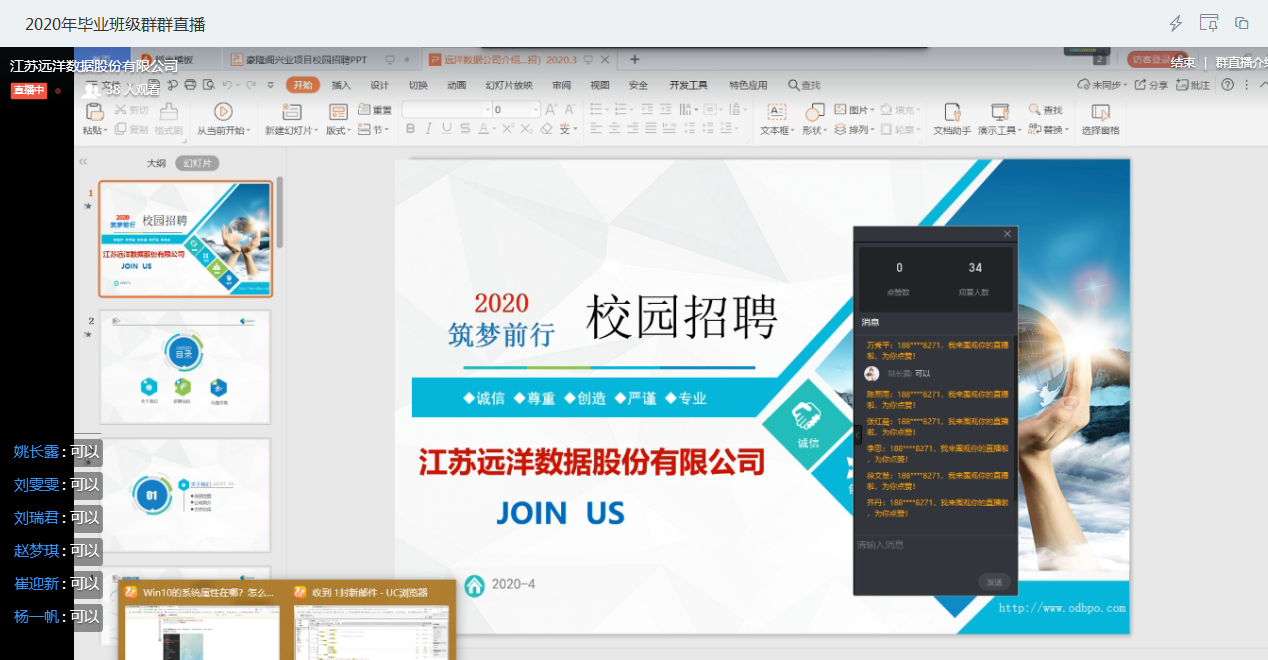Expand the Paste (粘贴) dropdown arrow

click(105, 131)
